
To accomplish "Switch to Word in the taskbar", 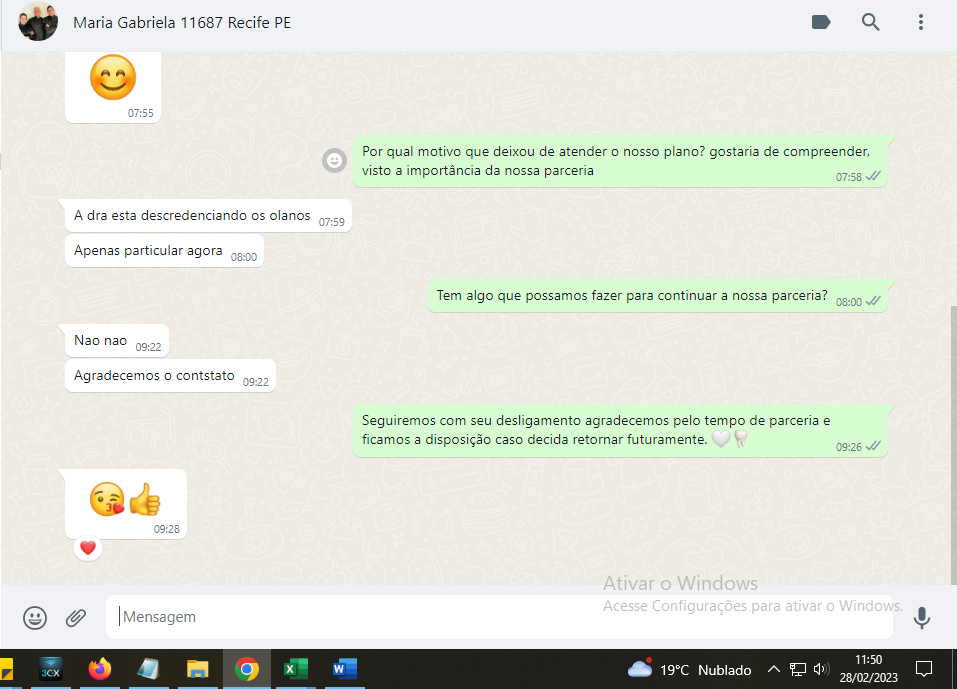I will click(344, 669).
